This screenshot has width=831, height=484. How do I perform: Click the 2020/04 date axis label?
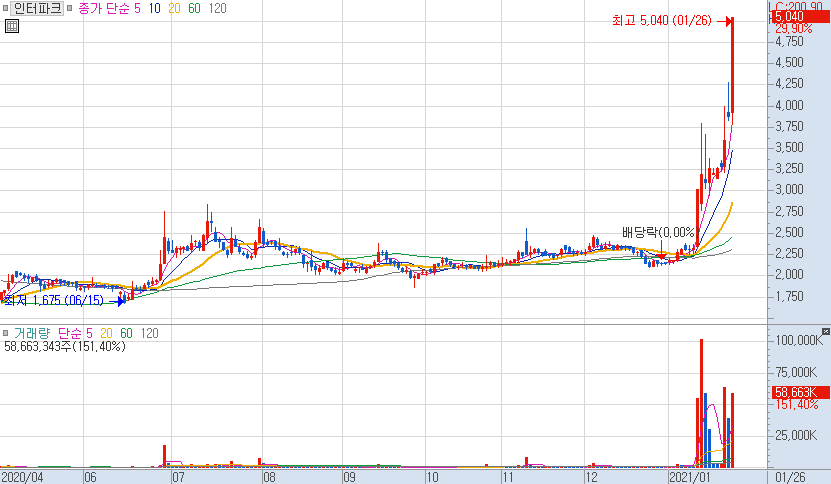click(x=23, y=477)
